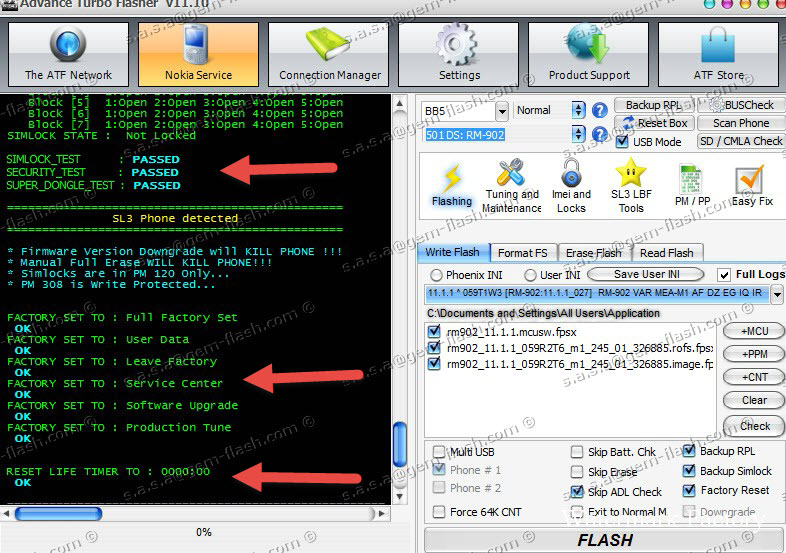The width and height of the screenshot is (786, 553).
Task: Enable Skip Batt. Chk checkbox
Action: 577,452
